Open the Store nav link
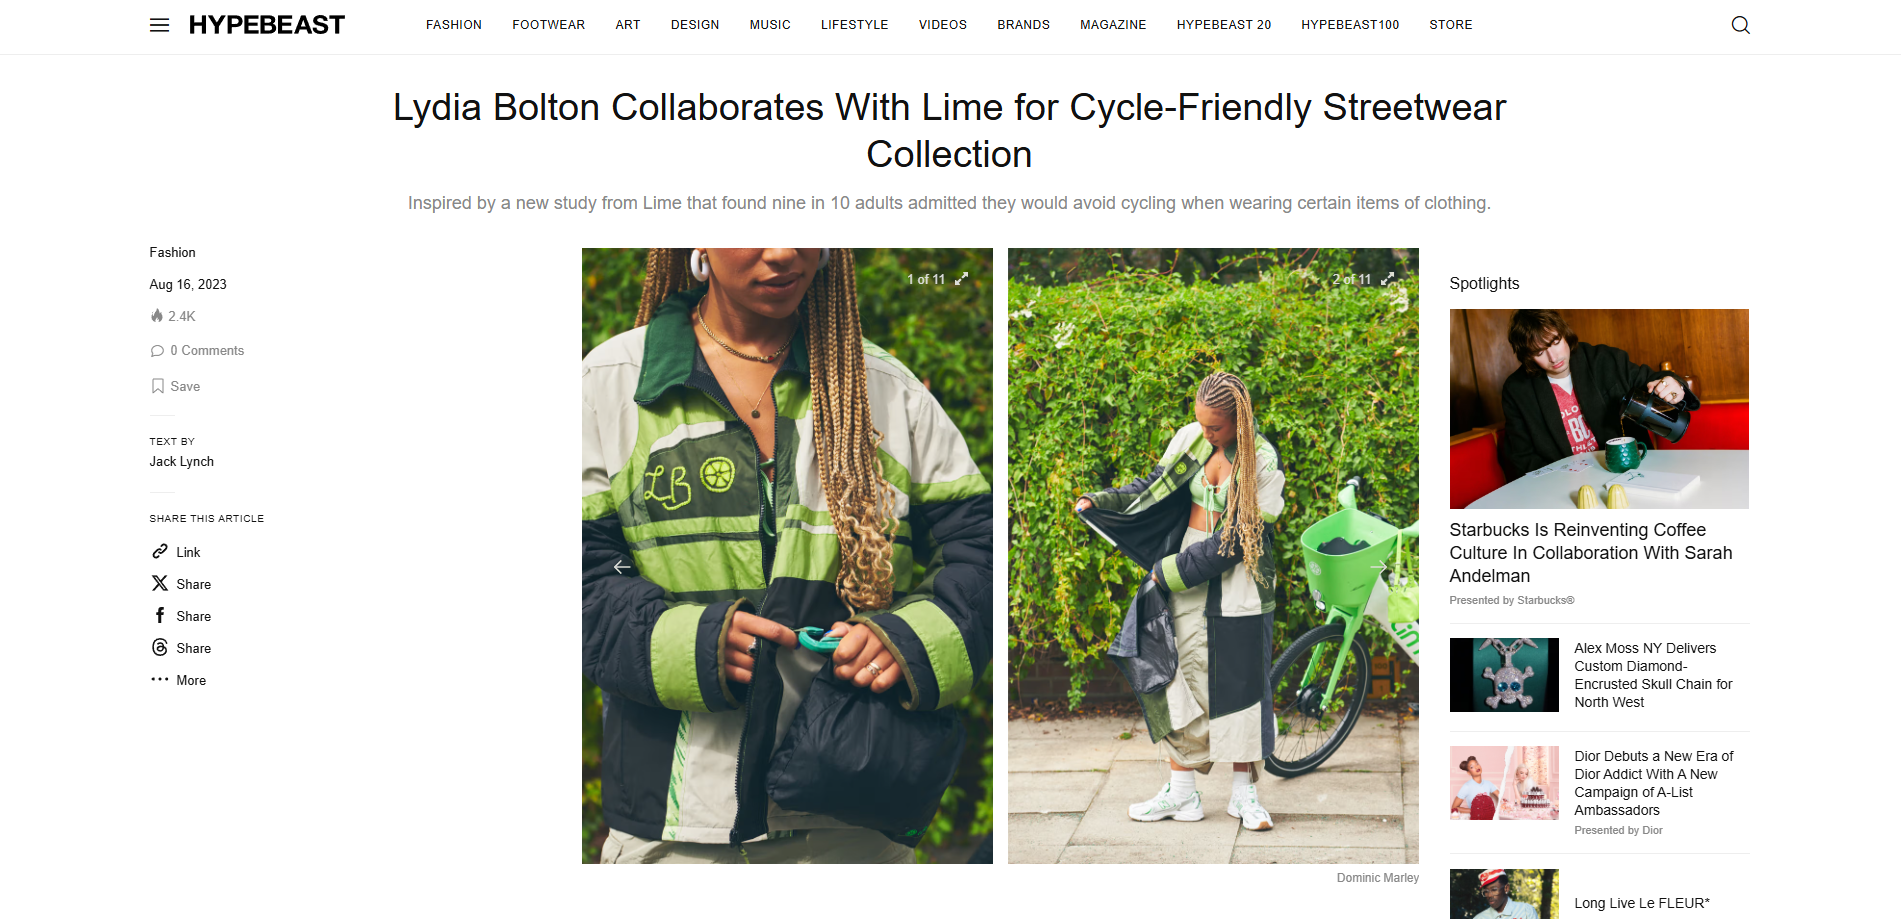 (x=1450, y=25)
